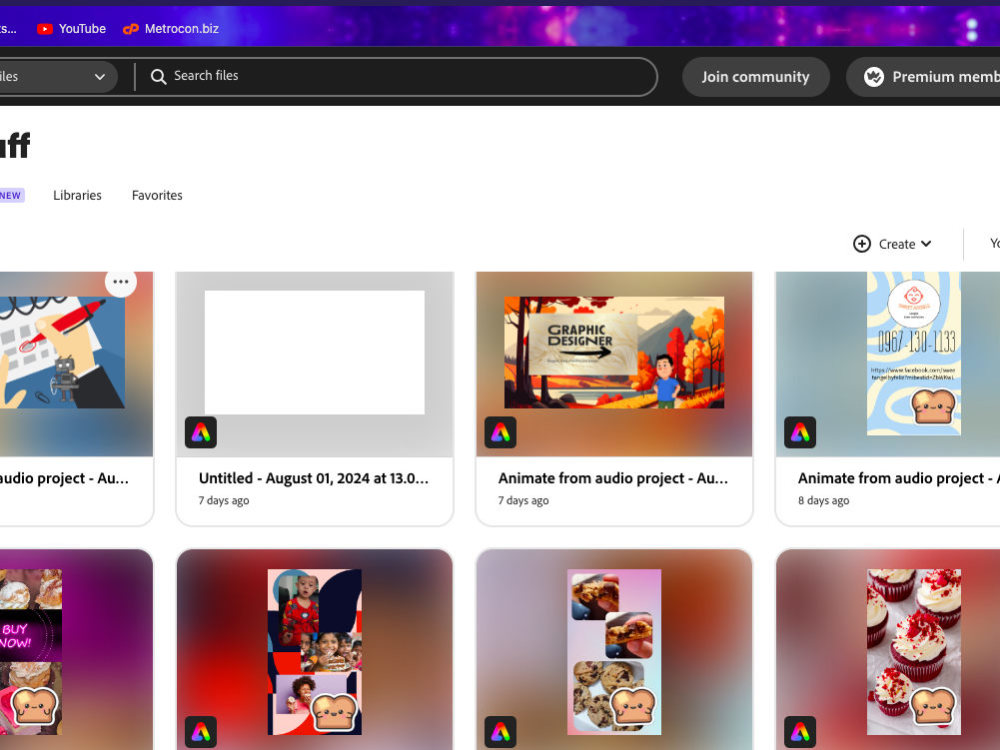Open the browser three-dot menu
This screenshot has width=1000, height=750.
coord(971,29)
